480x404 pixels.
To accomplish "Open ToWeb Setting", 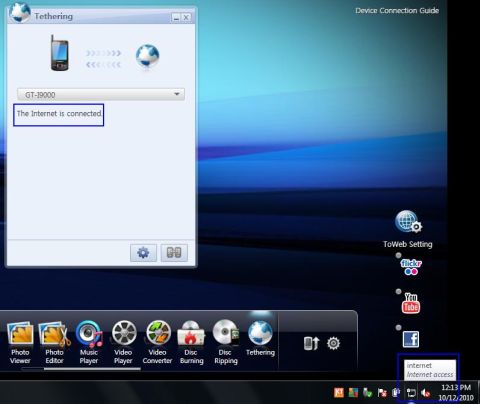I will [x=408, y=229].
